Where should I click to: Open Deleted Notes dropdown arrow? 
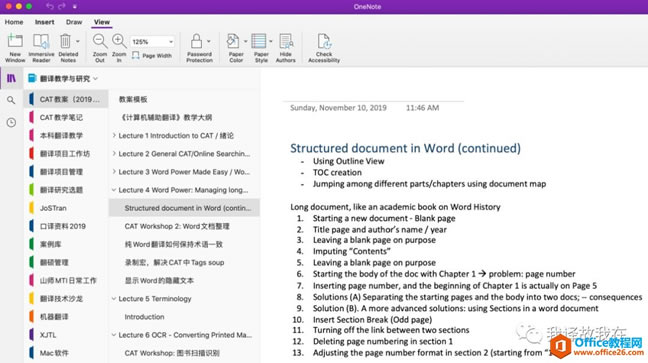click(x=77, y=41)
